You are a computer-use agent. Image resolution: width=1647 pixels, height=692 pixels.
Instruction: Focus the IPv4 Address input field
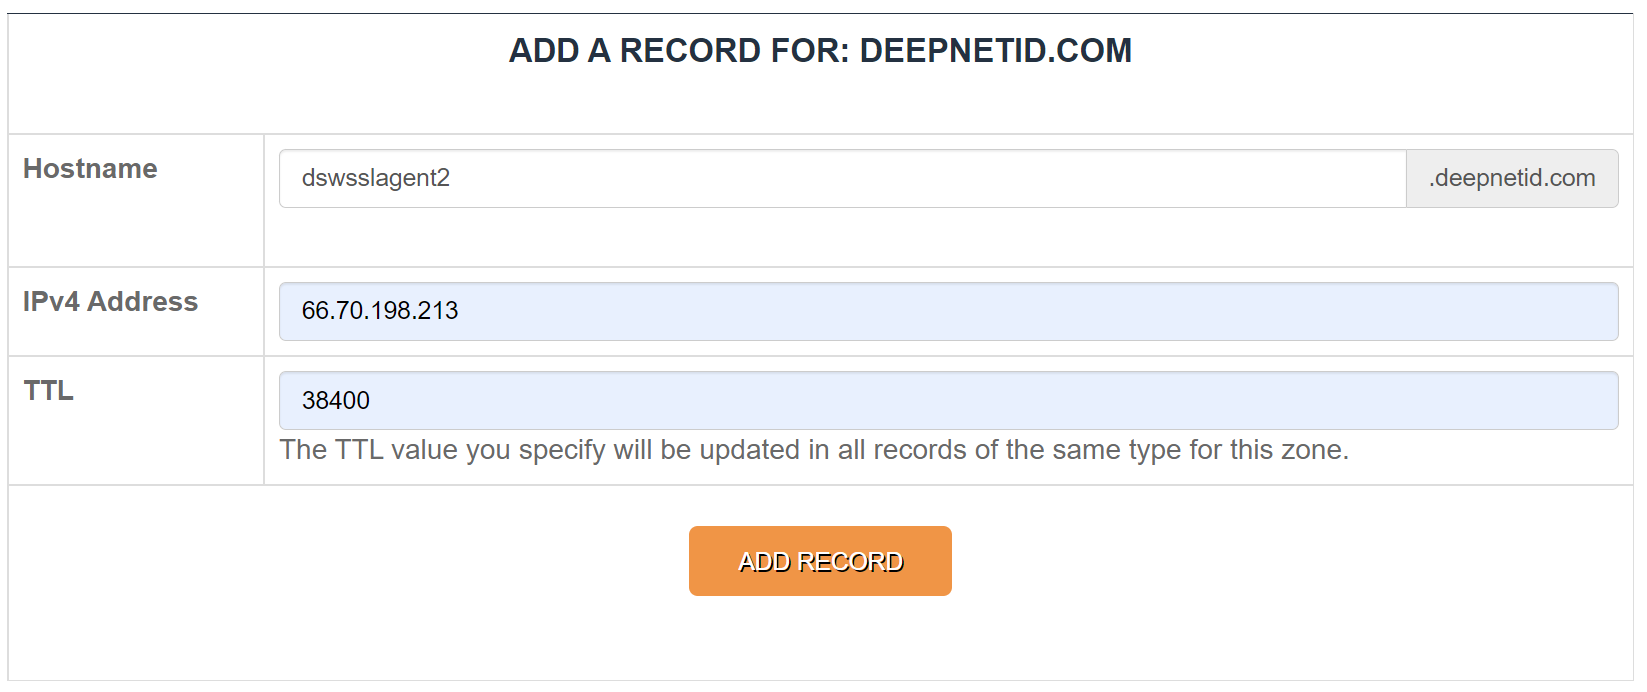(948, 311)
